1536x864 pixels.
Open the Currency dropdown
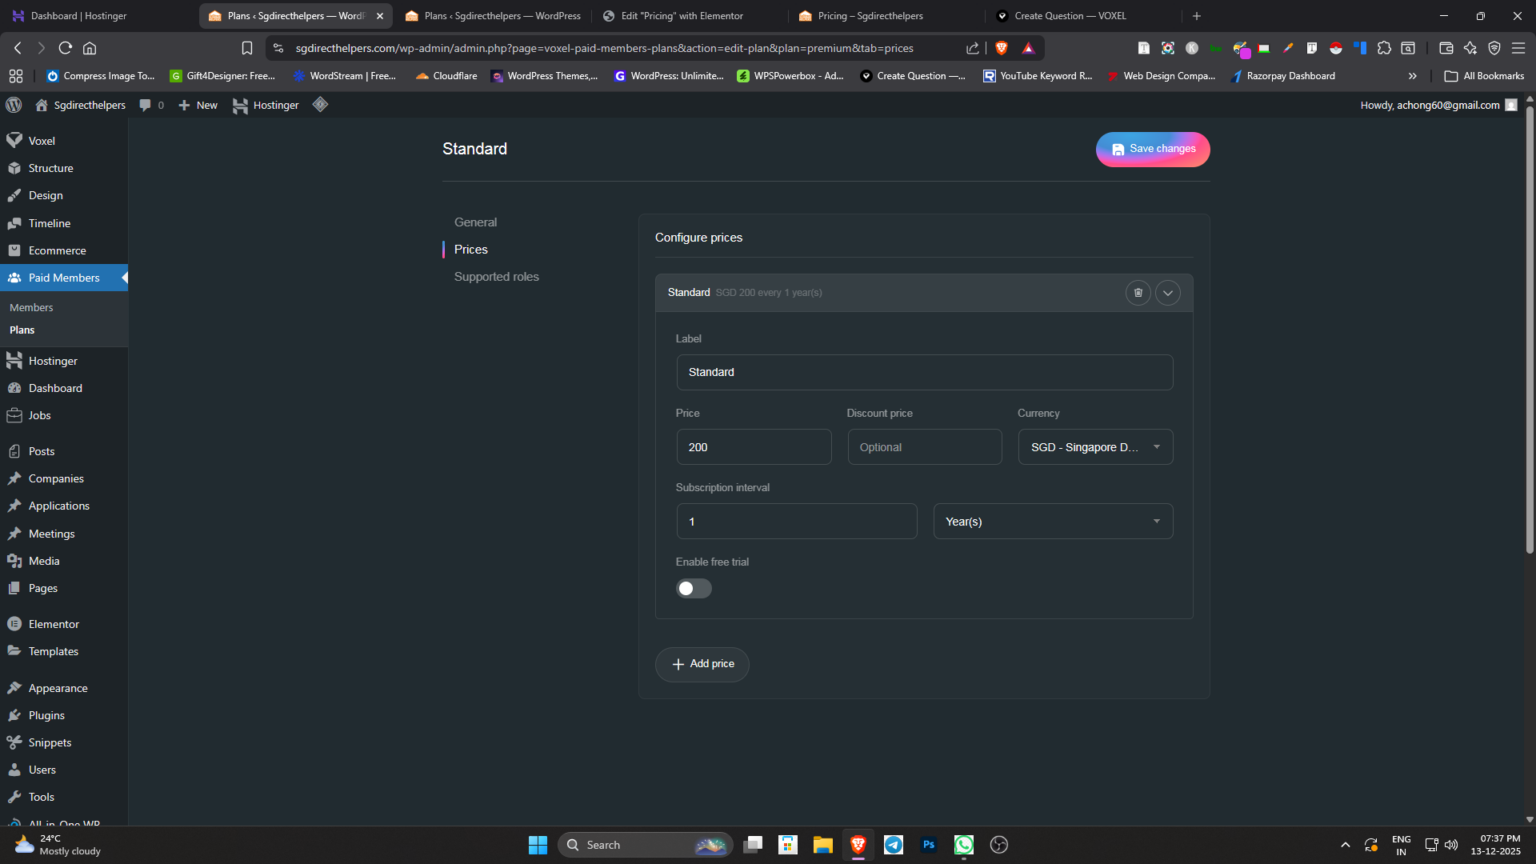(1095, 447)
